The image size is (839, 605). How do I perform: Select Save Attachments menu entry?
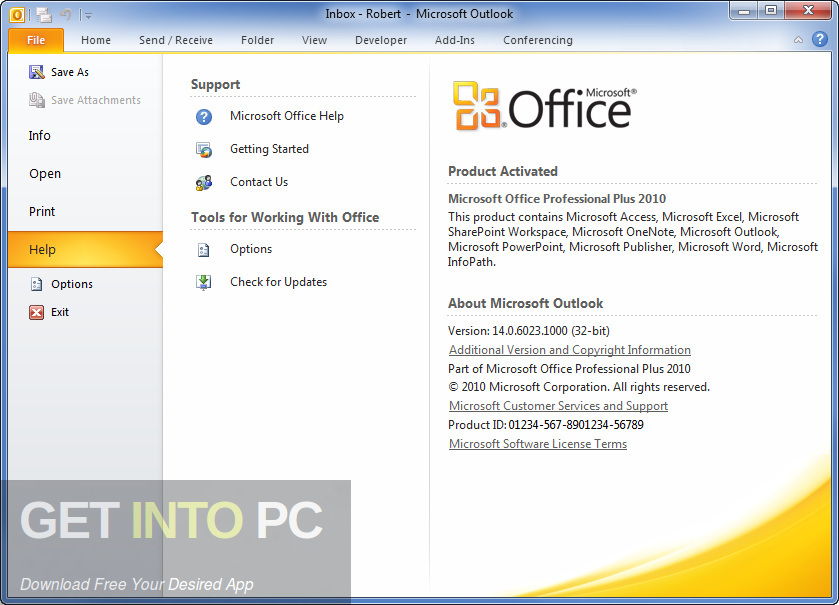pyautogui.click(x=96, y=100)
